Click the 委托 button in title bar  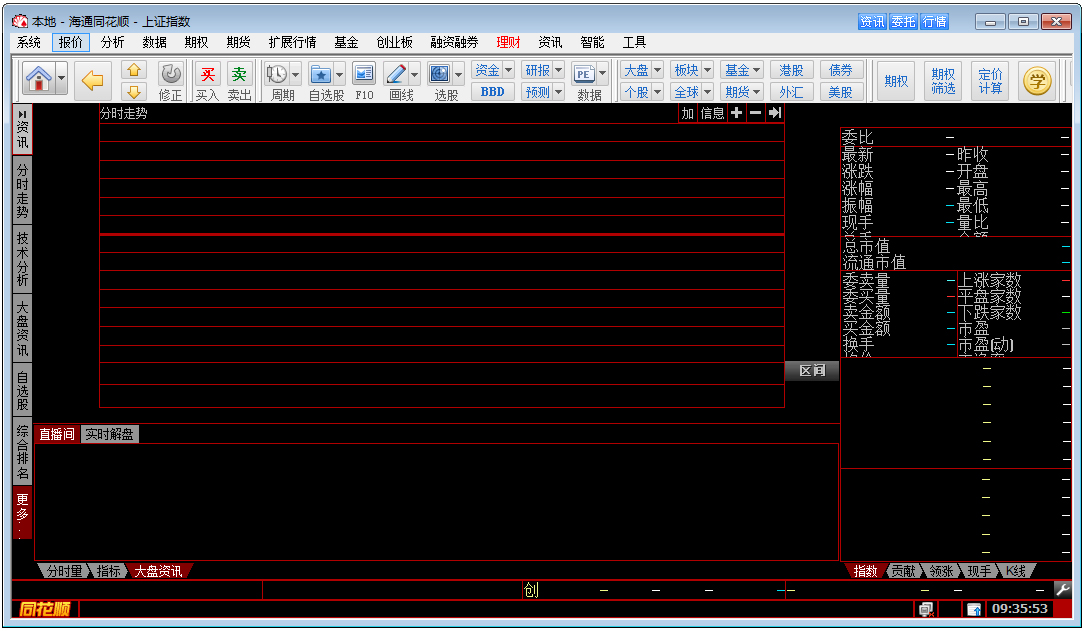coord(903,21)
